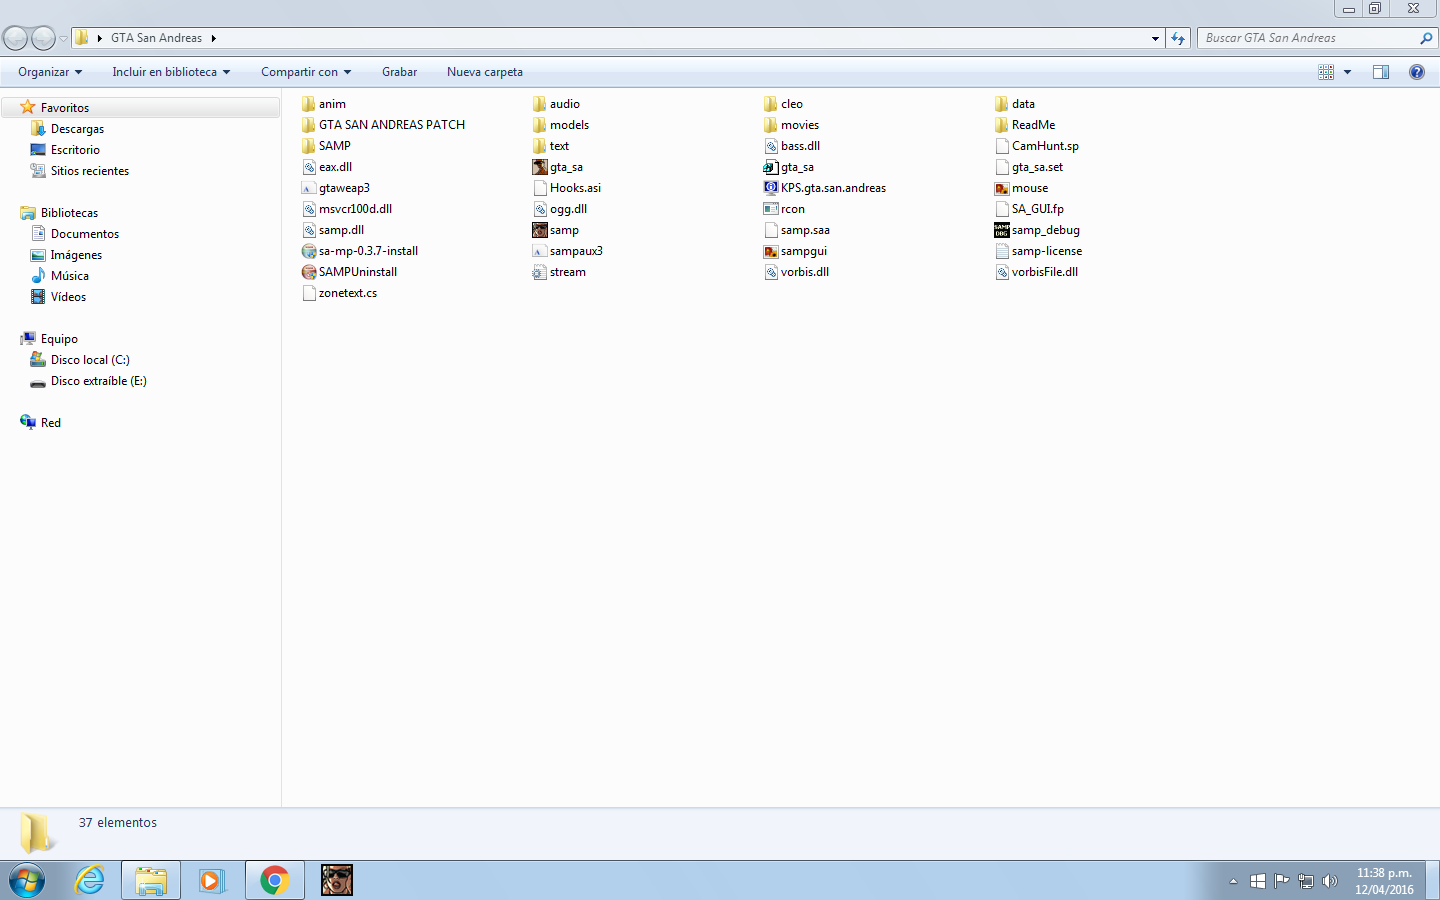Open the GTA SAN ANDREAS PATCH folder
This screenshot has width=1440, height=900.
tap(383, 125)
